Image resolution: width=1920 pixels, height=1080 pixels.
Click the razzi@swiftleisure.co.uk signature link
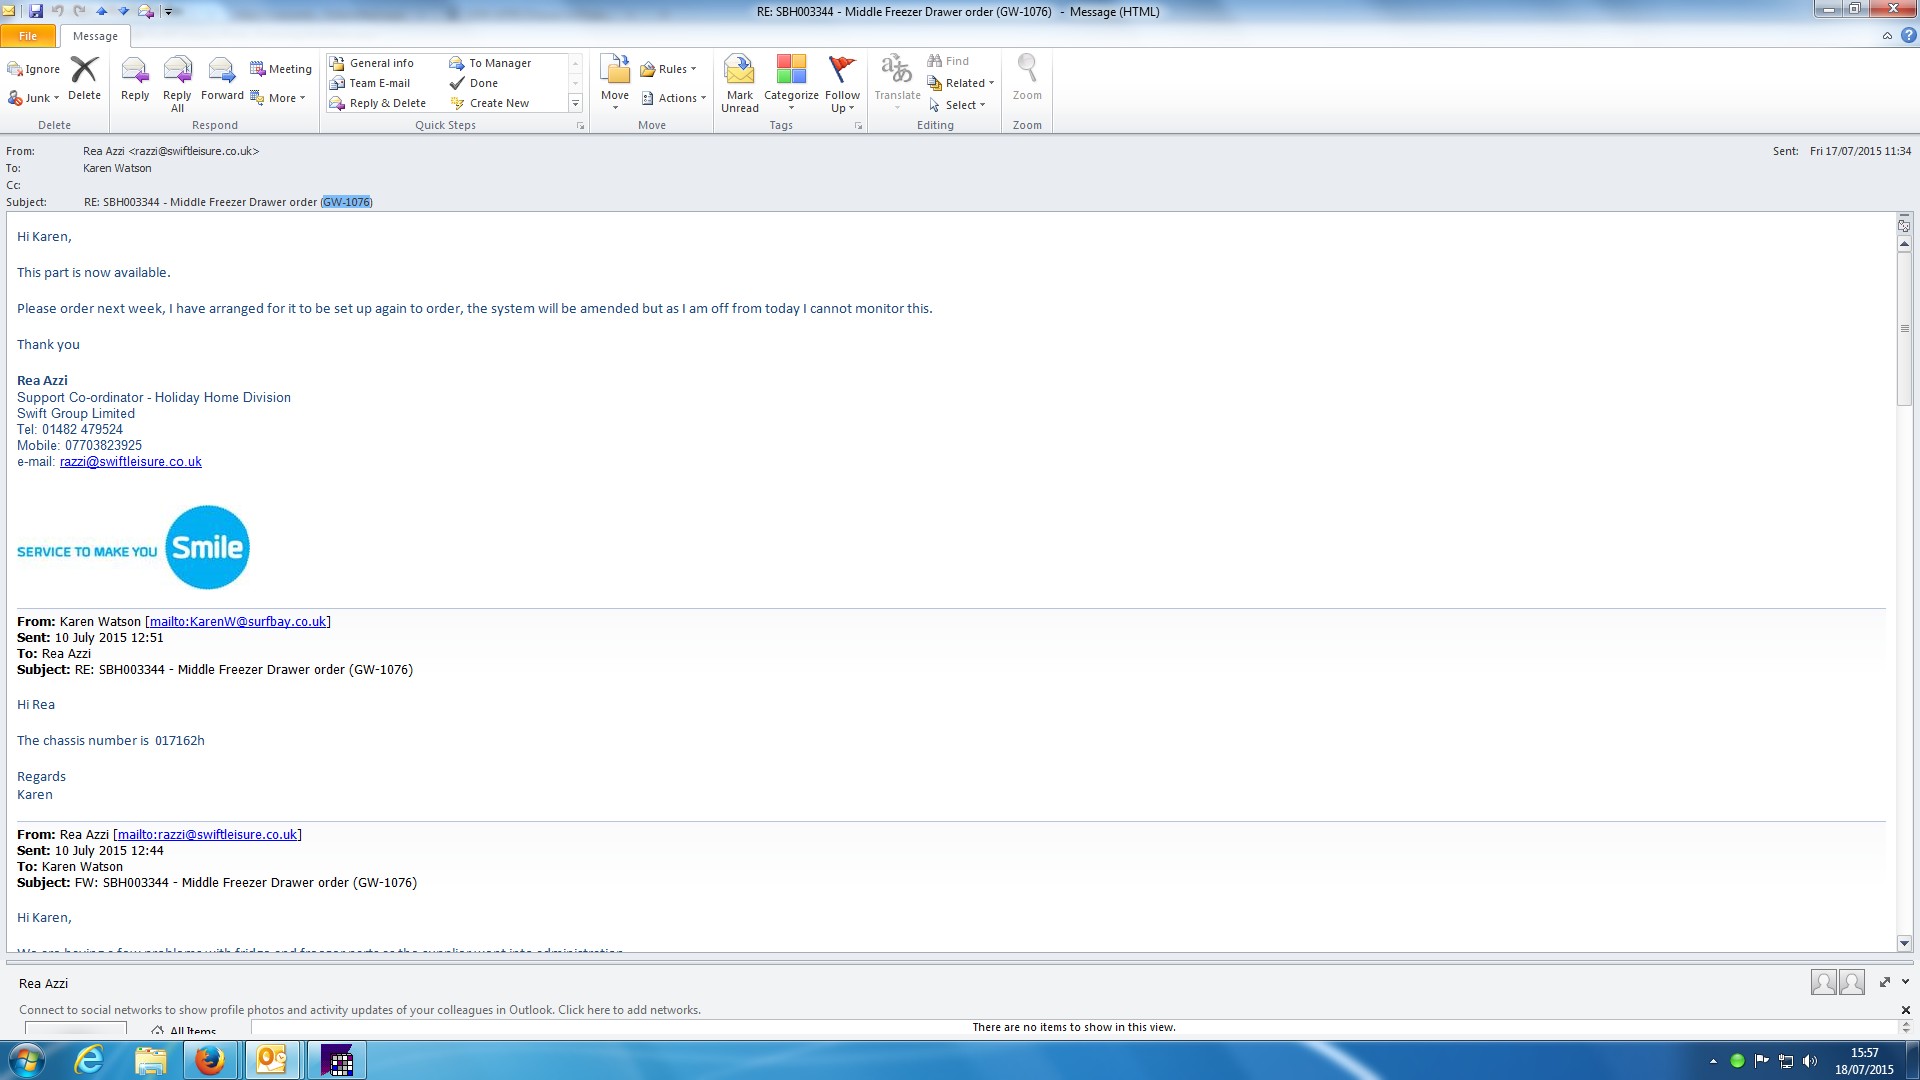pos(130,462)
